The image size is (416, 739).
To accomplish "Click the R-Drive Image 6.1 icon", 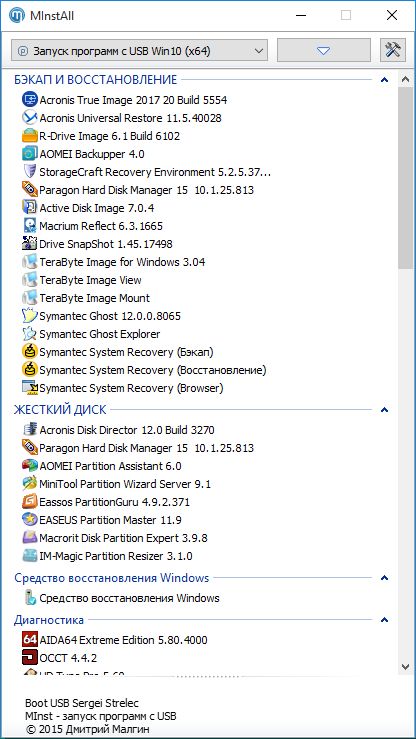I will pyautogui.click(x=30, y=136).
